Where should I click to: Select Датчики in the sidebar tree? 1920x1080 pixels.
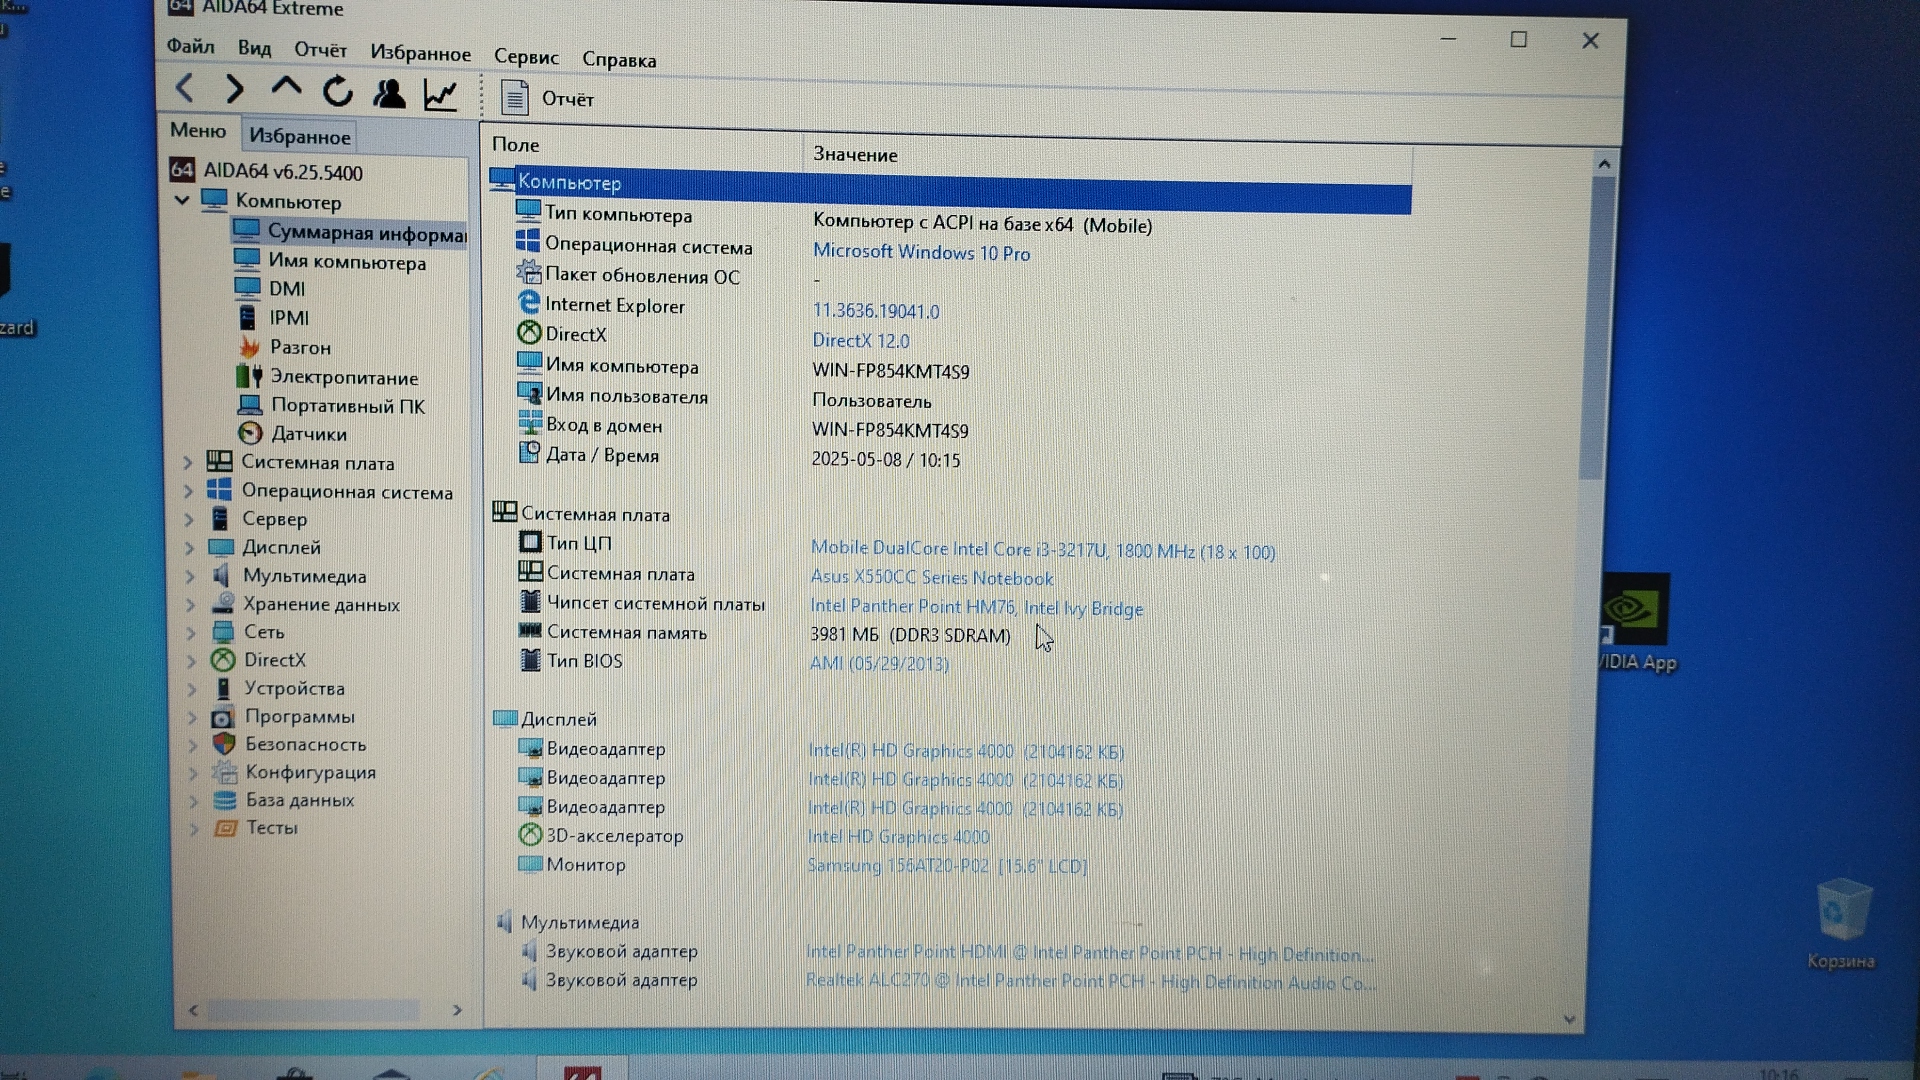point(308,434)
